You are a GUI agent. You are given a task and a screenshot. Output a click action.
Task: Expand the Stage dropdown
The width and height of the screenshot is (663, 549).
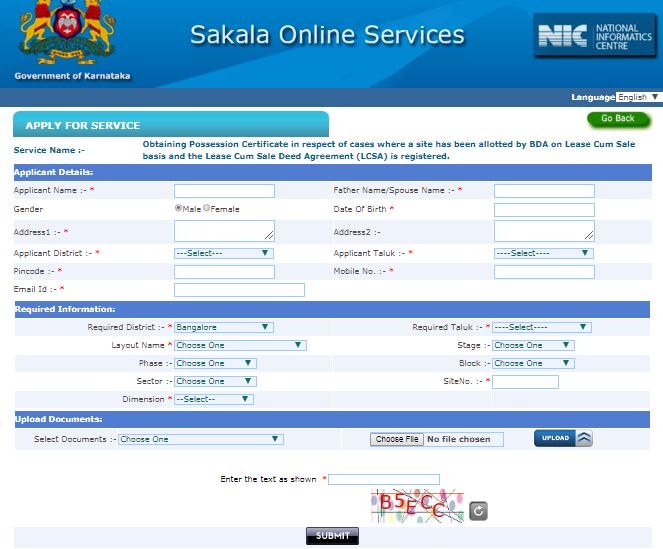click(533, 346)
